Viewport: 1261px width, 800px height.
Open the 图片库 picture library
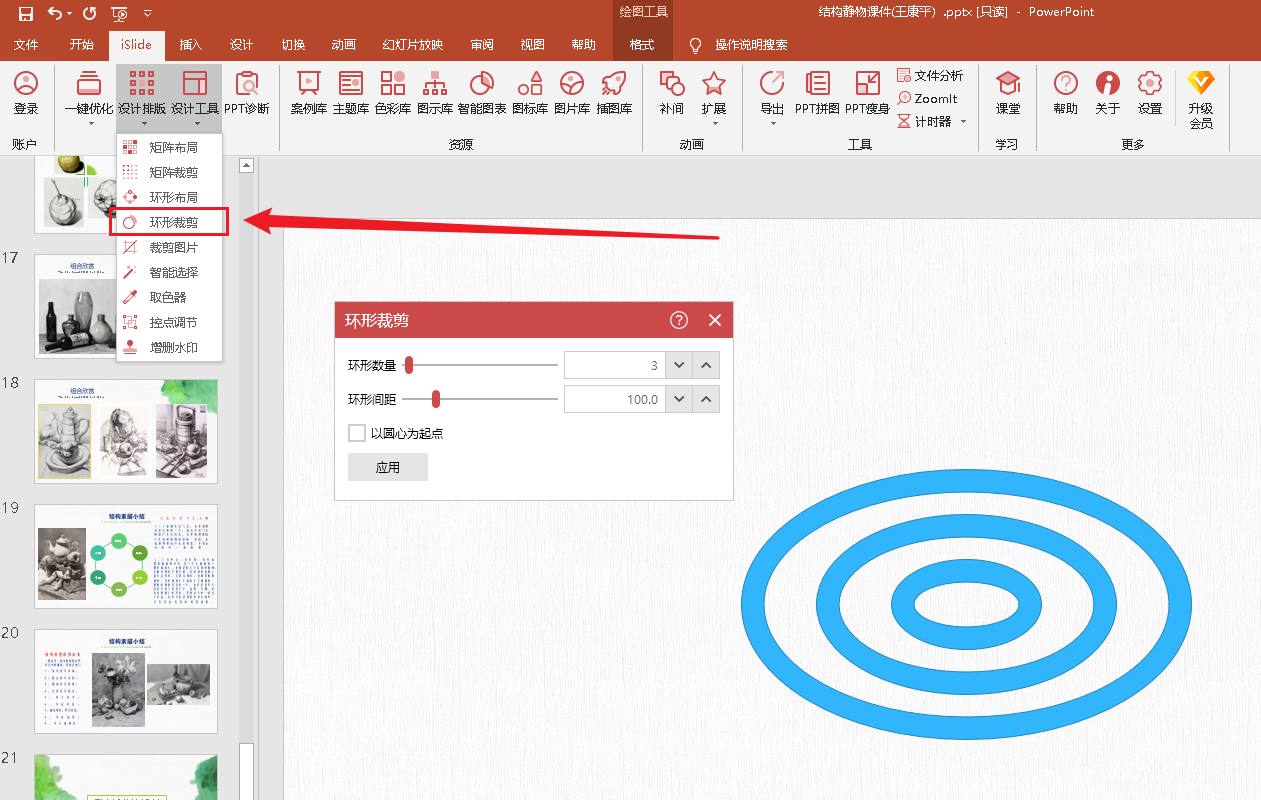tap(572, 93)
